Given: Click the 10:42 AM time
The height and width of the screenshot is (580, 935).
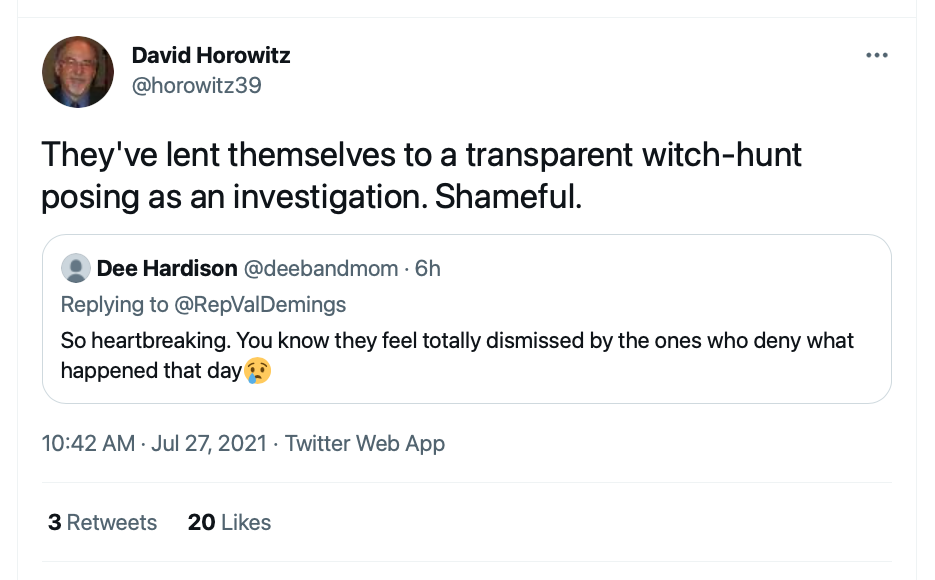Looking at the screenshot, I should [x=88, y=443].
